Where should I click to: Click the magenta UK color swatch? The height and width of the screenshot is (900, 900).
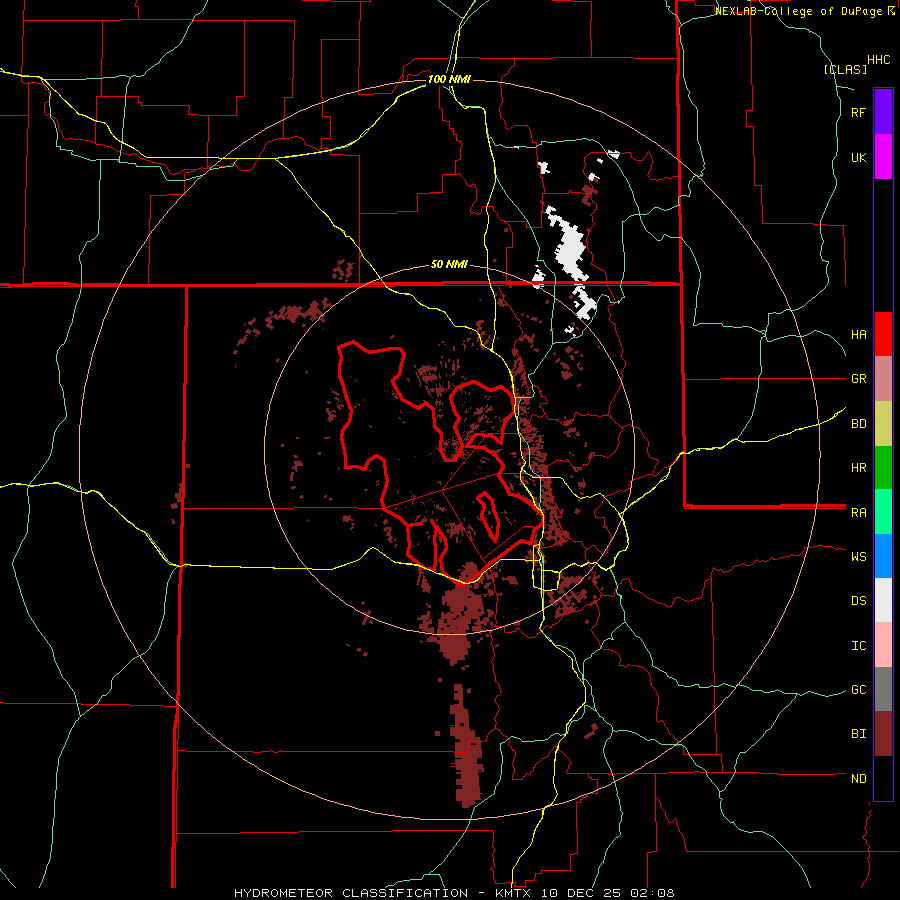click(x=883, y=157)
